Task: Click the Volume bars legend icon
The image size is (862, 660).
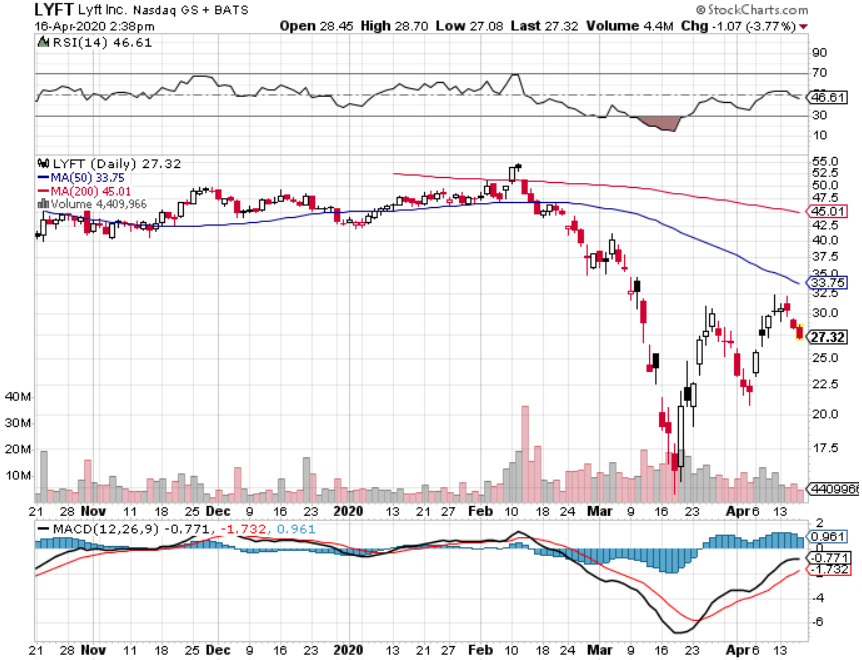Action: tap(43, 204)
